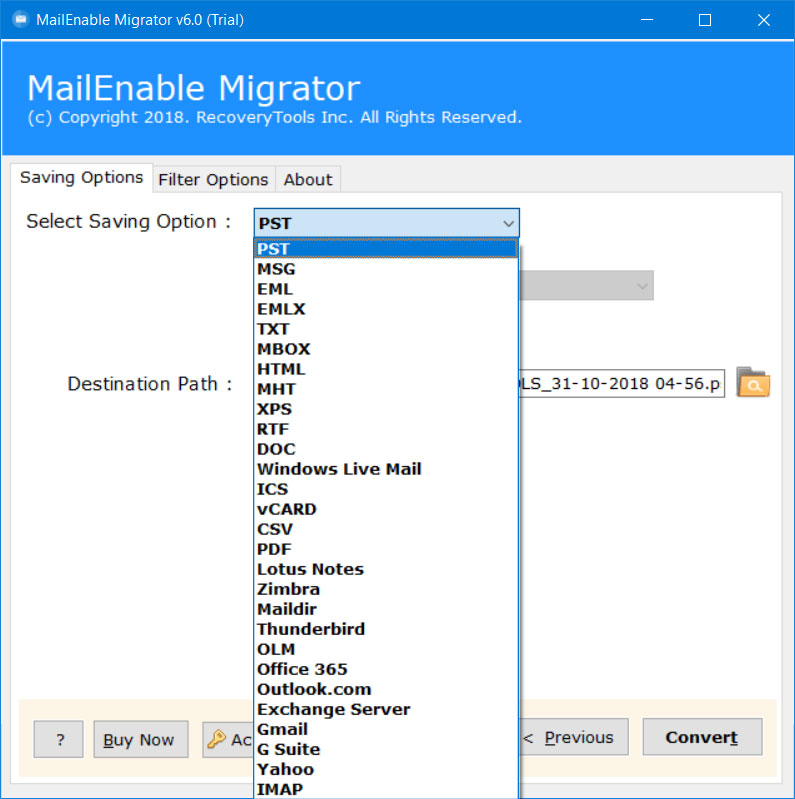Pick vCARD from the dropdown list
This screenshot has width=795, height=799.
click(x=386, y=509)
